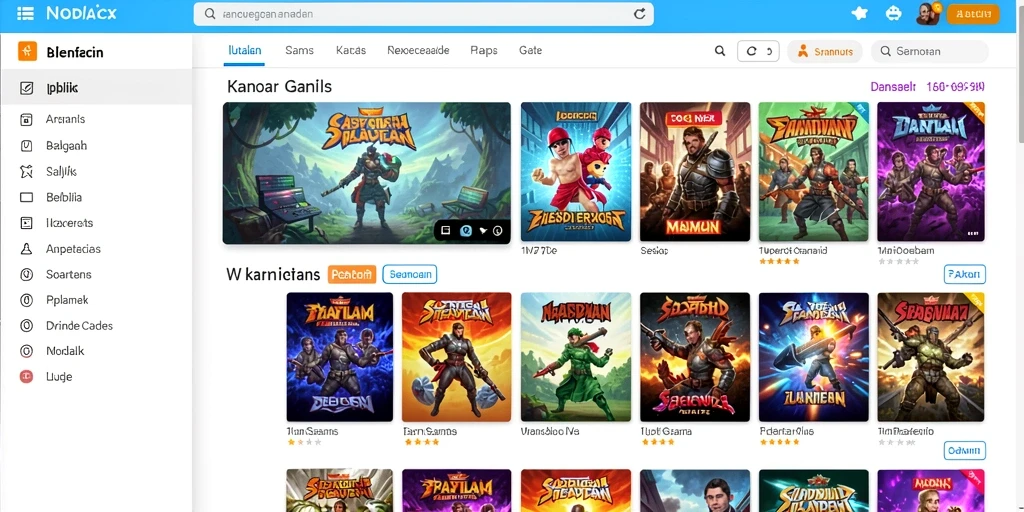
Task: Click the magnifier icon beside the tabs
Action: [720, 51]
